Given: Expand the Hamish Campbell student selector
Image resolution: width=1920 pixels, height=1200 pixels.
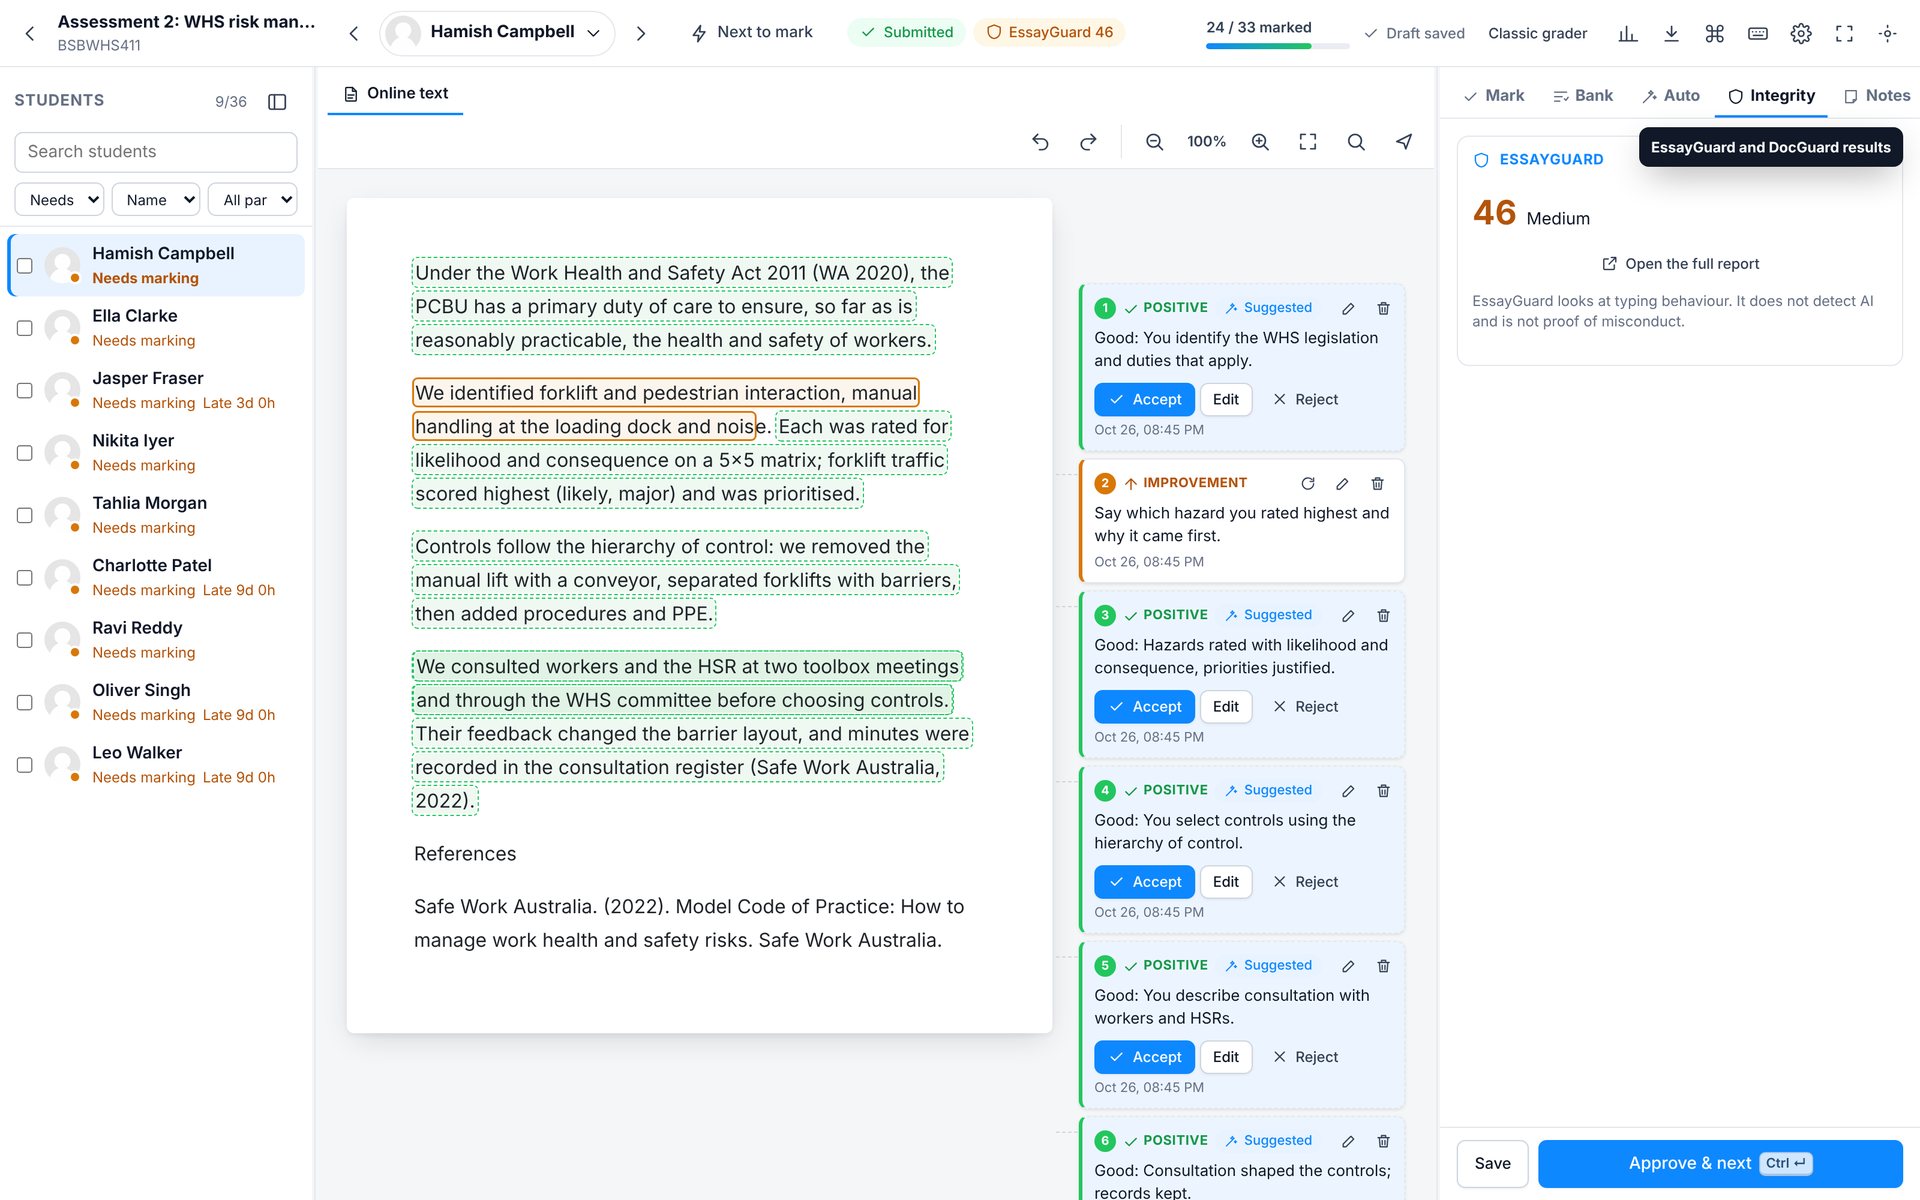Looking at the screenshot, I should (x=497, y=33).
